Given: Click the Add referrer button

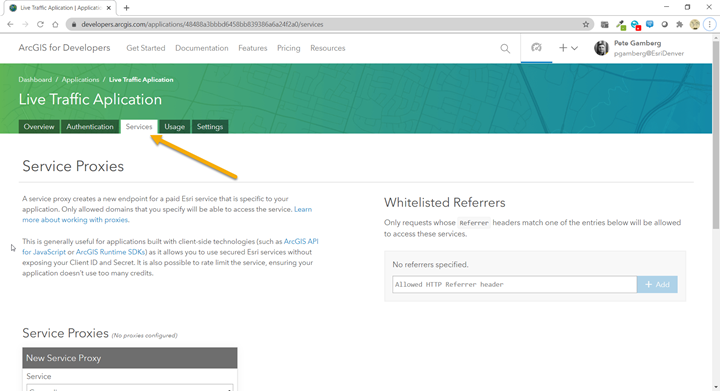Looking at the screenshot, I should [657, 285].
